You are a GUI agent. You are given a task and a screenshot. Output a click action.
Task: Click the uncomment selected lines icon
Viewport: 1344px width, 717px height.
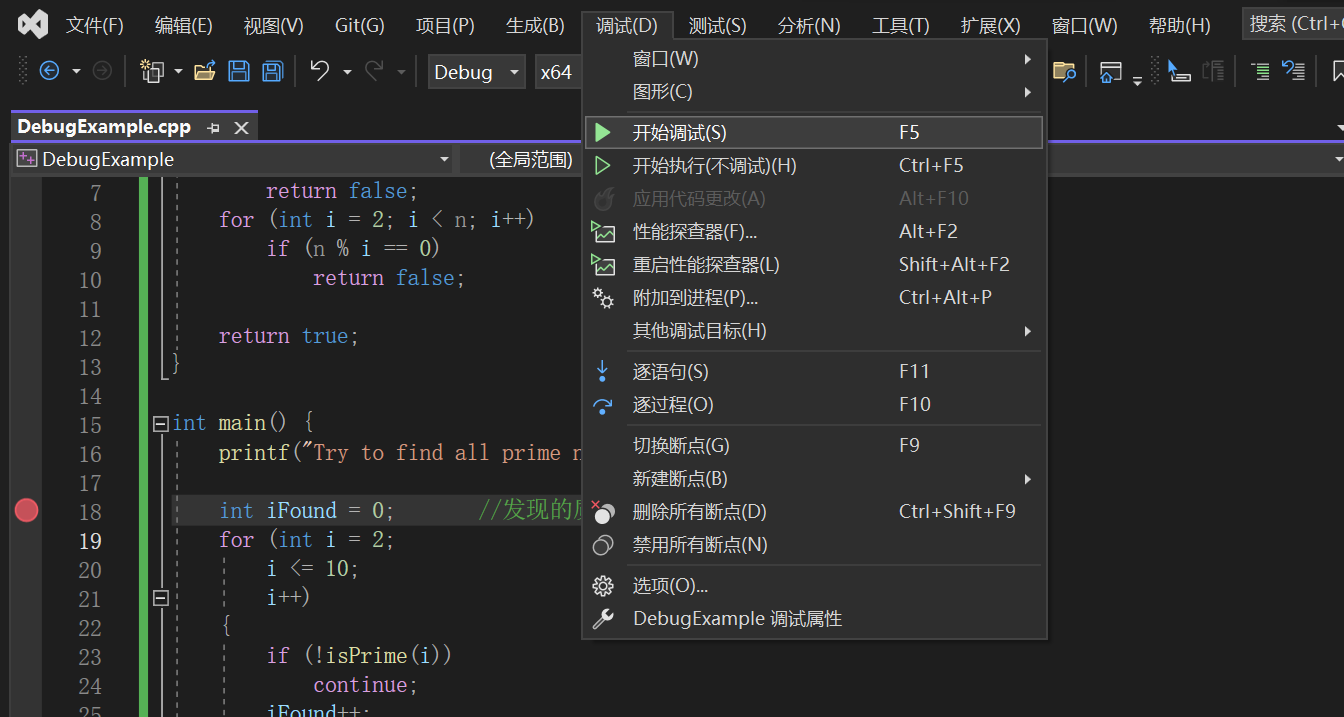tap(1294, 71)
